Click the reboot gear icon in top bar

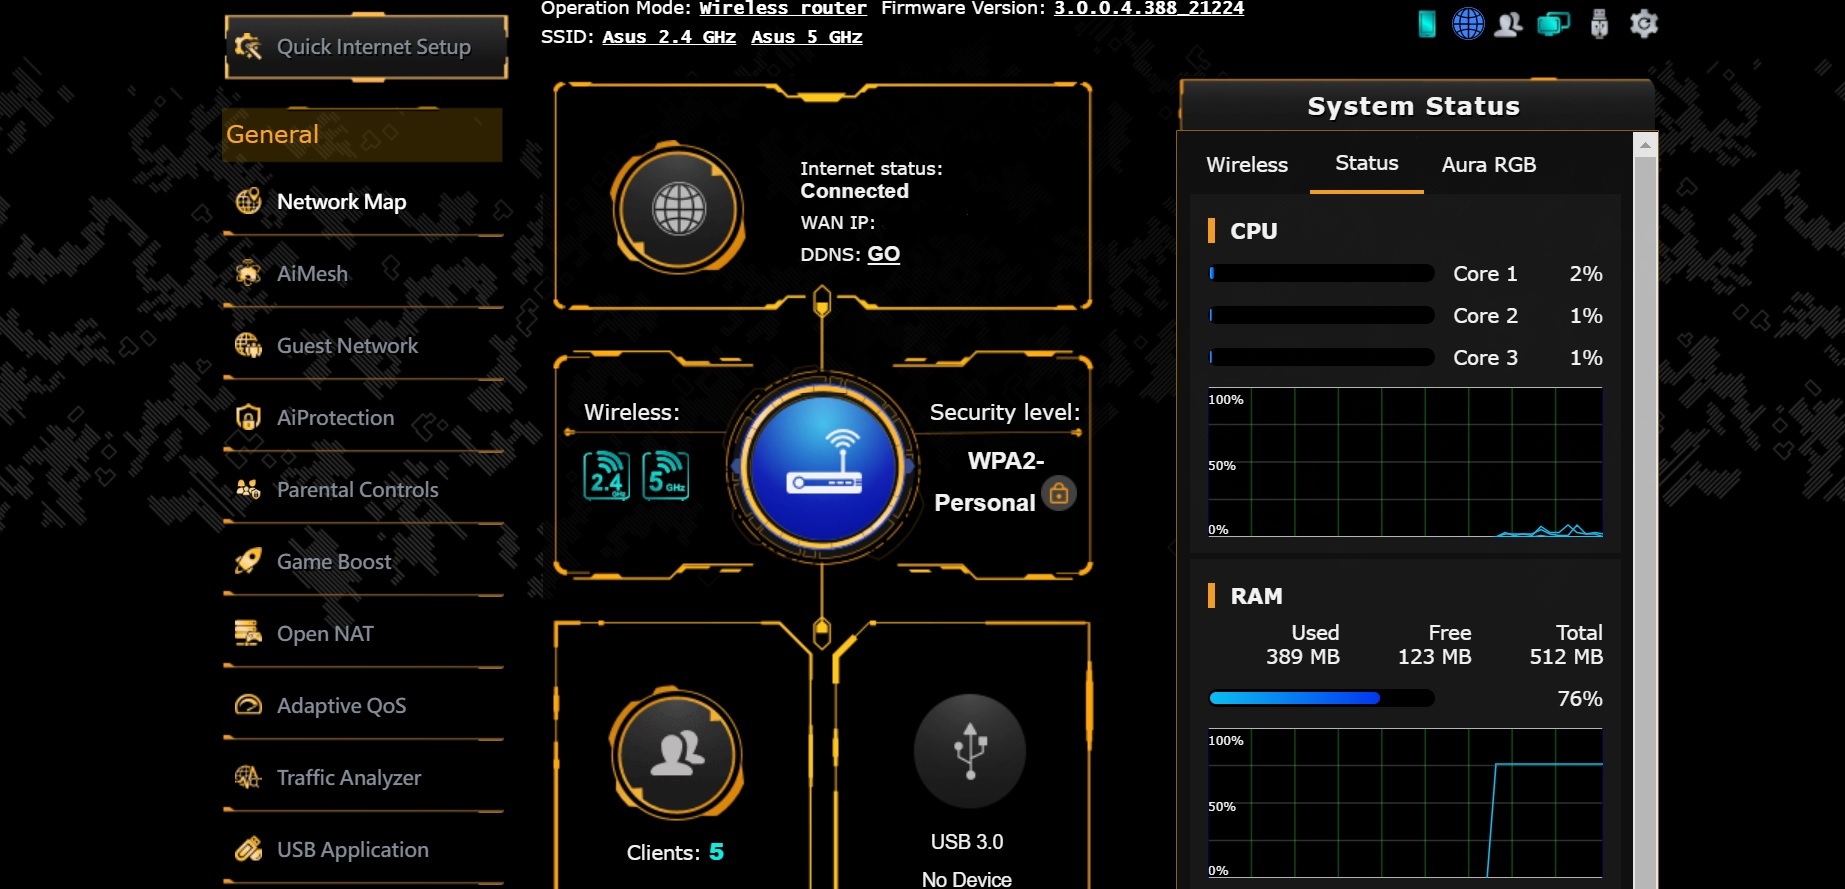coord(1643,23)
